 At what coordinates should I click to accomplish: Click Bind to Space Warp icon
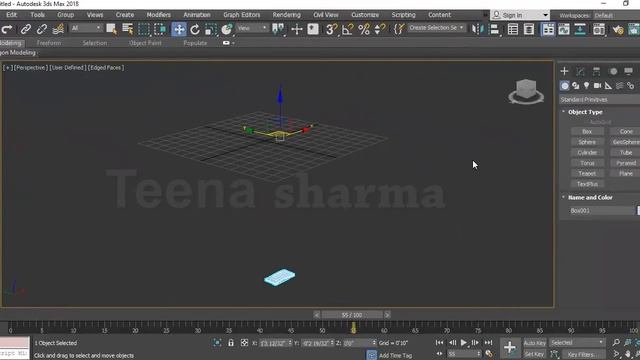[x=58, y=29]
